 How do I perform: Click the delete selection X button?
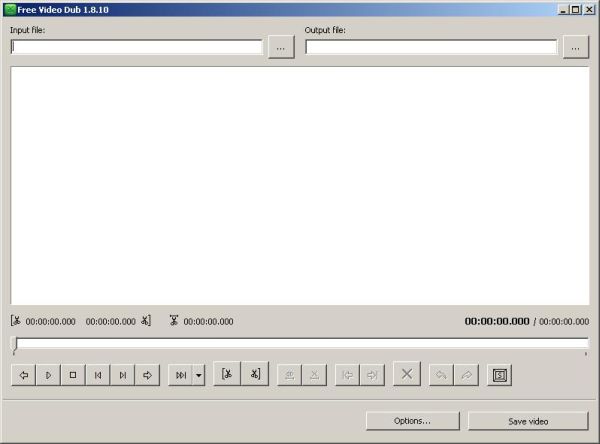pyautogui.click(x=406, y=374)
